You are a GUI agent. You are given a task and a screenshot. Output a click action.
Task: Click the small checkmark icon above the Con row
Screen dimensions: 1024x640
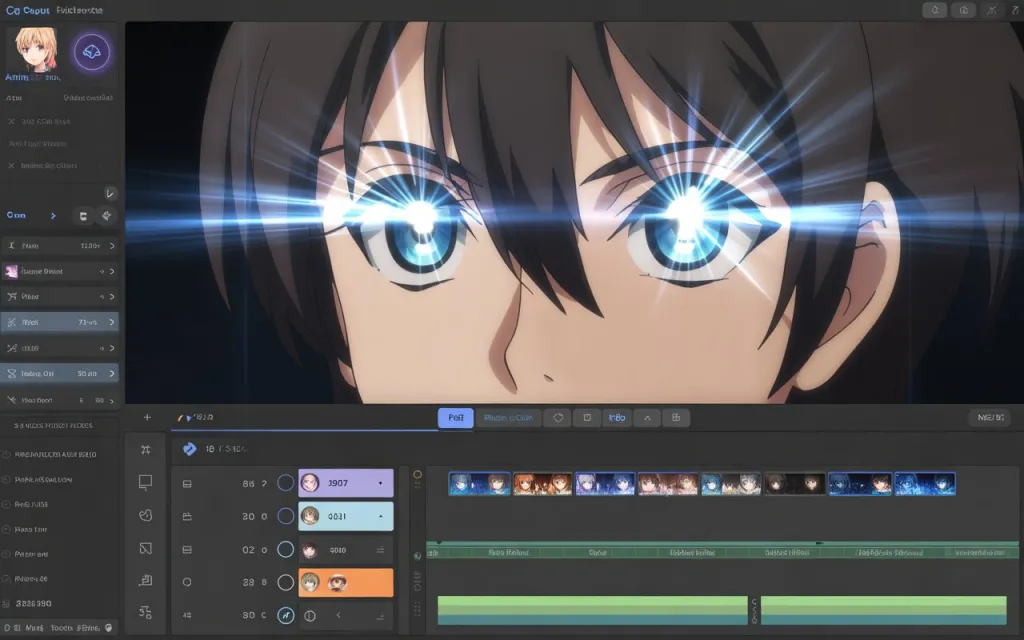pyautogui.click(x=110, y=193)
